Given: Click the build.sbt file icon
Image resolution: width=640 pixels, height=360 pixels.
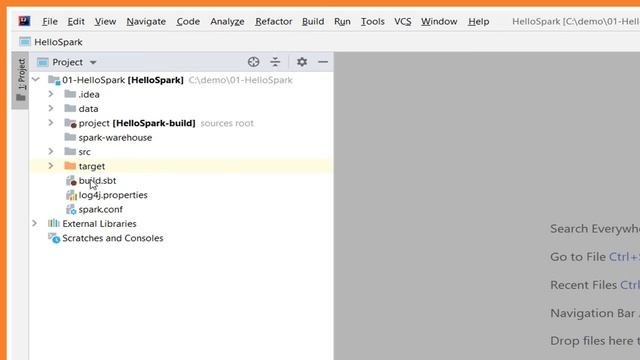Looking at the screenshot, I should click(71, 180).
